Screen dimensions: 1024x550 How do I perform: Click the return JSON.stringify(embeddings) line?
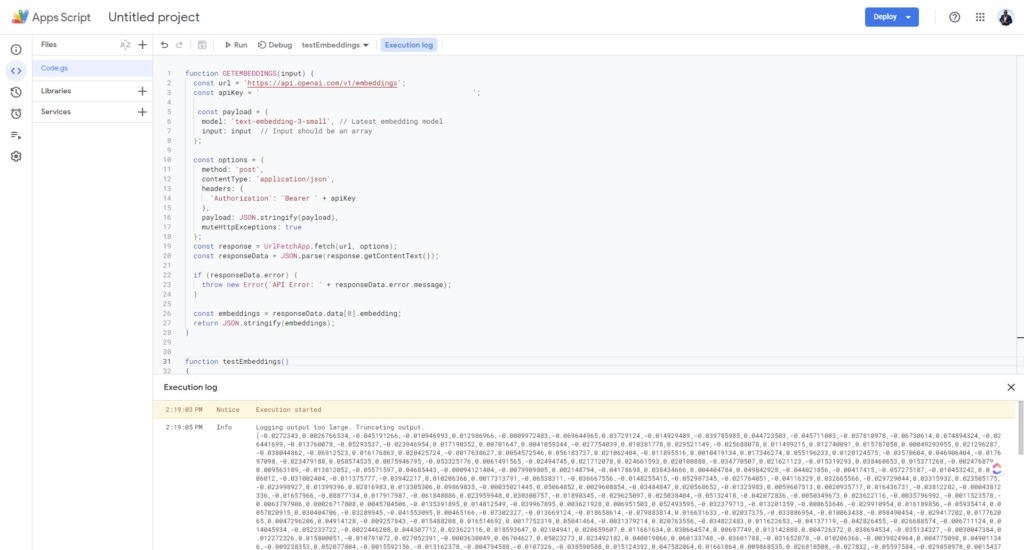pos(264,323)
